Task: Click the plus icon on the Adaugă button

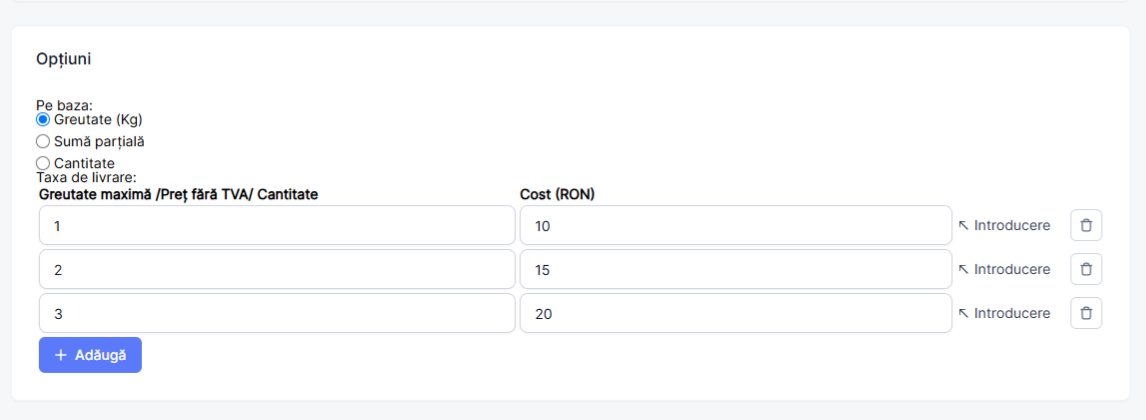Action: point(61,355)
